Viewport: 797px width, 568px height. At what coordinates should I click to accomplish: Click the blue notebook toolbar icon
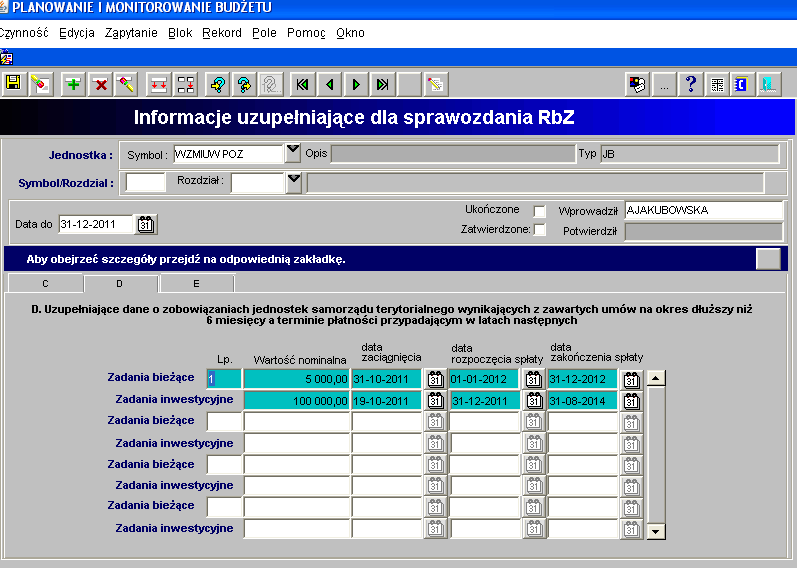[x=742, y=84]
